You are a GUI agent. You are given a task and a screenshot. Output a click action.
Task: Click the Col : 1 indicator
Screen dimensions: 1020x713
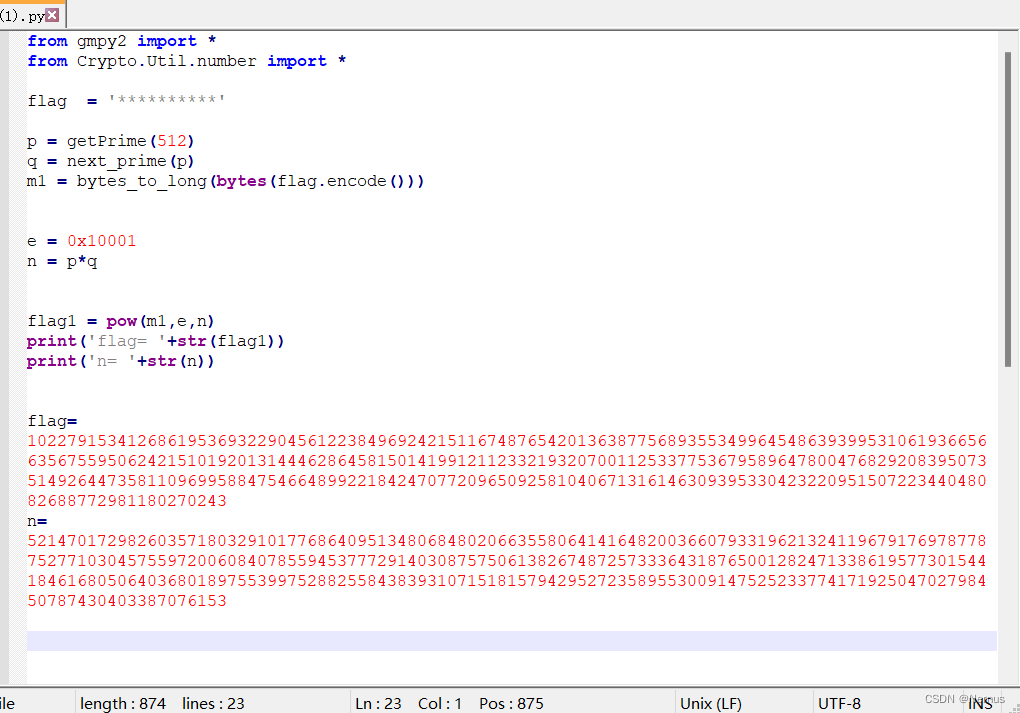pyautogui.click(x=439, y=703)
